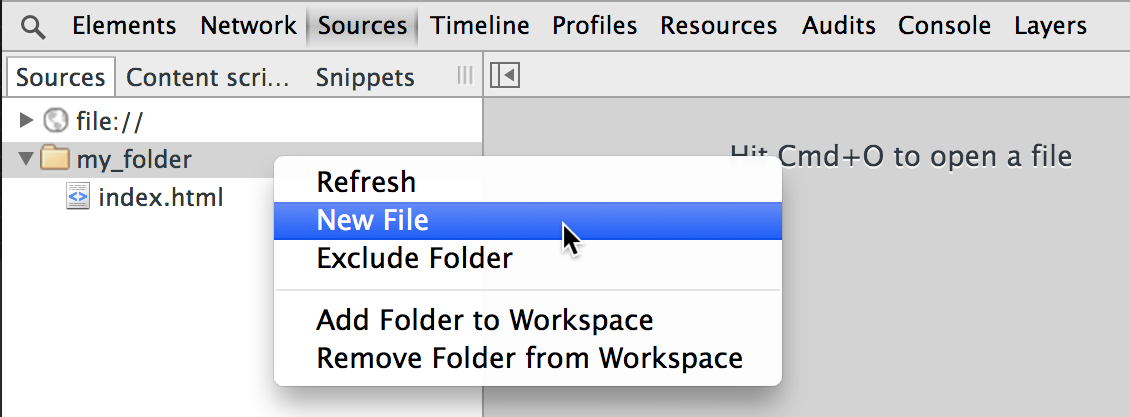The width and height of the screenshot is (1130, 417).
Task: Switch to Content scripts sidebar tab
Action: (208, 77)
